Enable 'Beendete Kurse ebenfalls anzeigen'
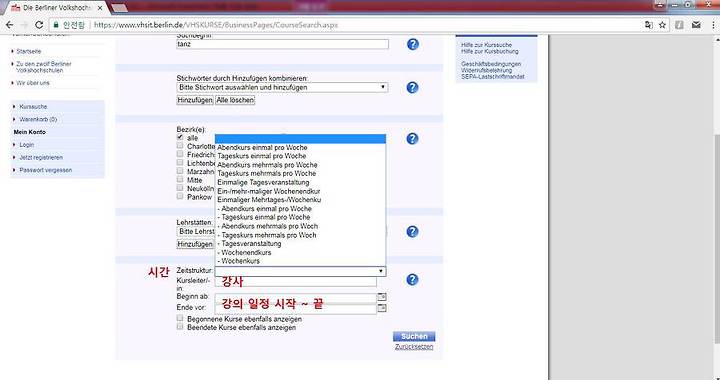Image resolution: width=720 pixels, height=380 pixels. click(180, 327)
